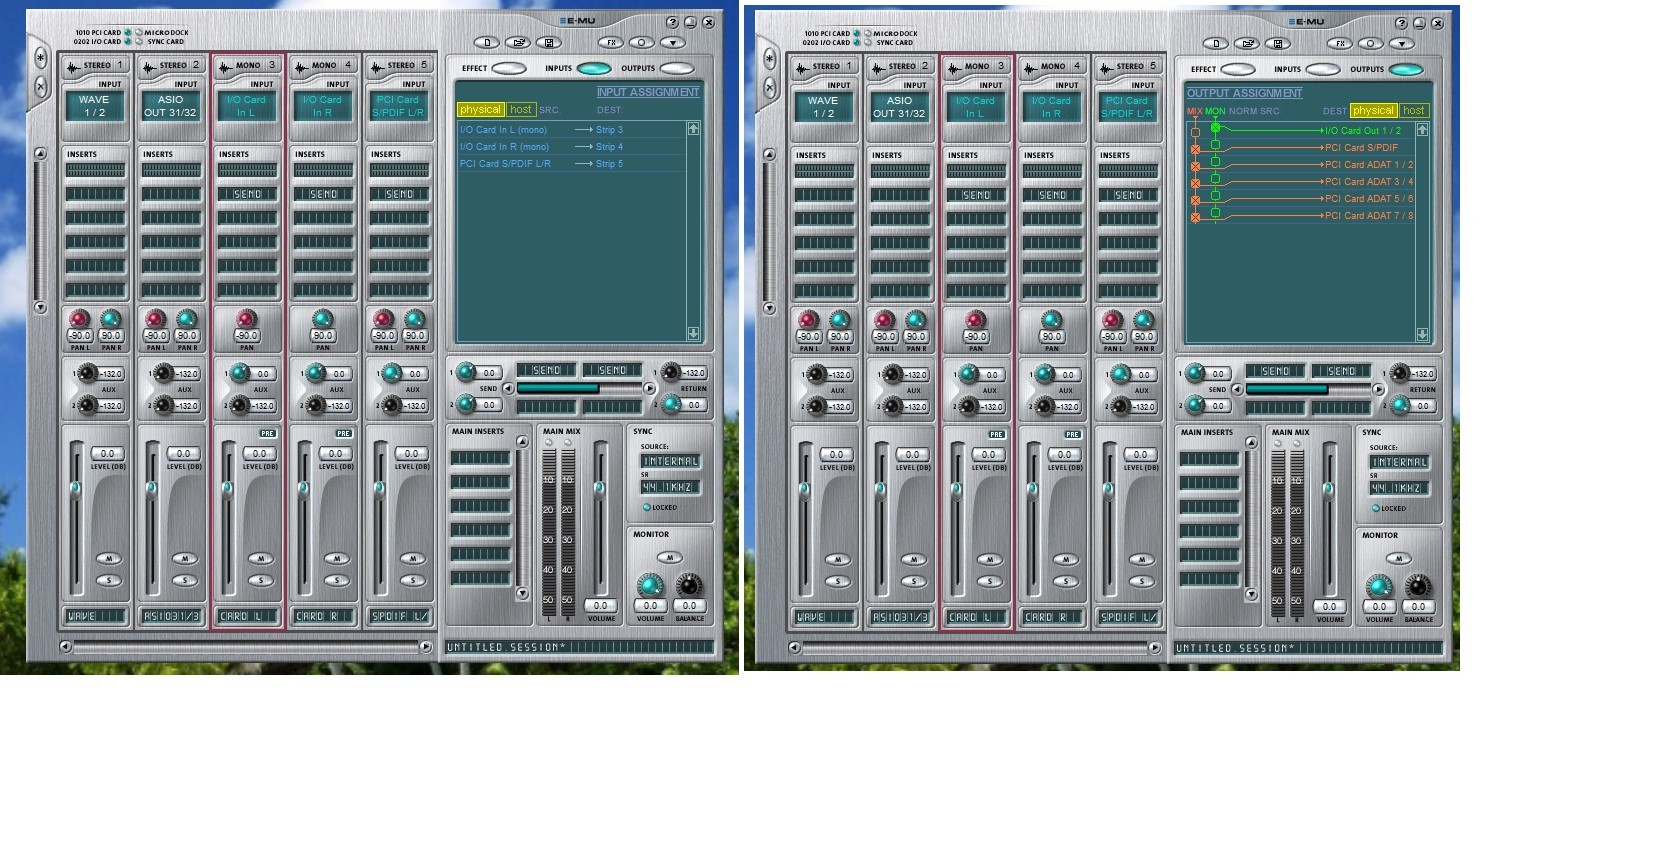Click Monitor balance knob in right window

click(x=1418, y=586)
